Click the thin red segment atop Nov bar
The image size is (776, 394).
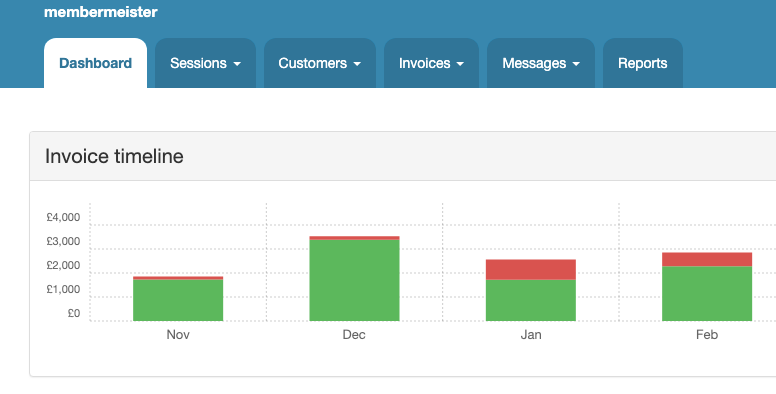178,278
